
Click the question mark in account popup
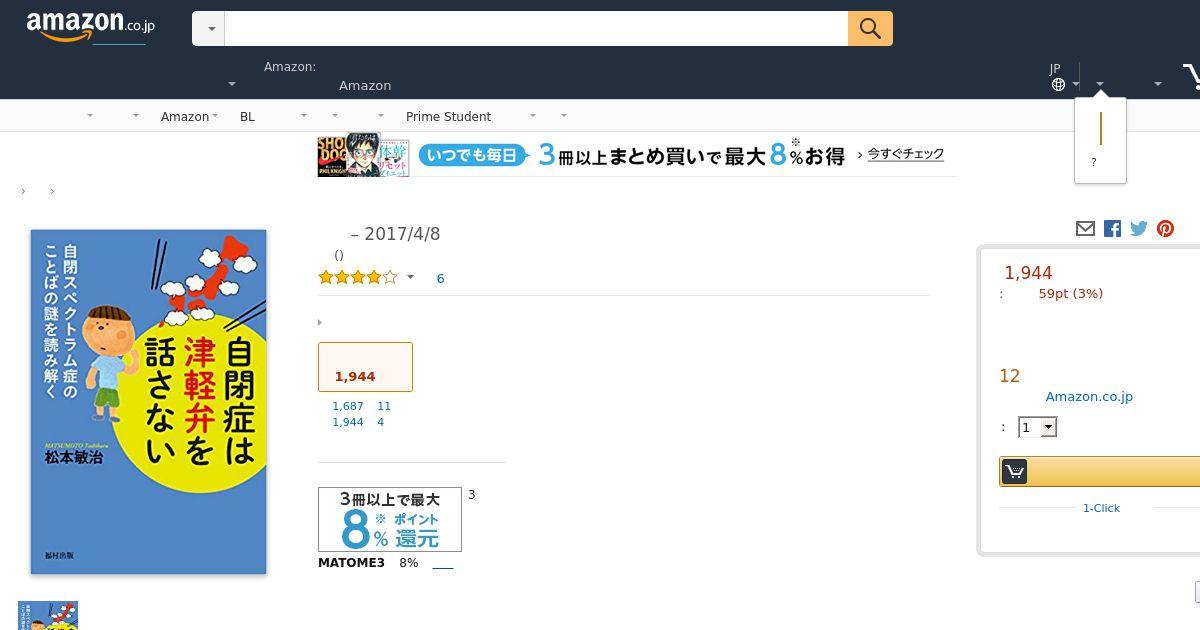point(1094,162)
